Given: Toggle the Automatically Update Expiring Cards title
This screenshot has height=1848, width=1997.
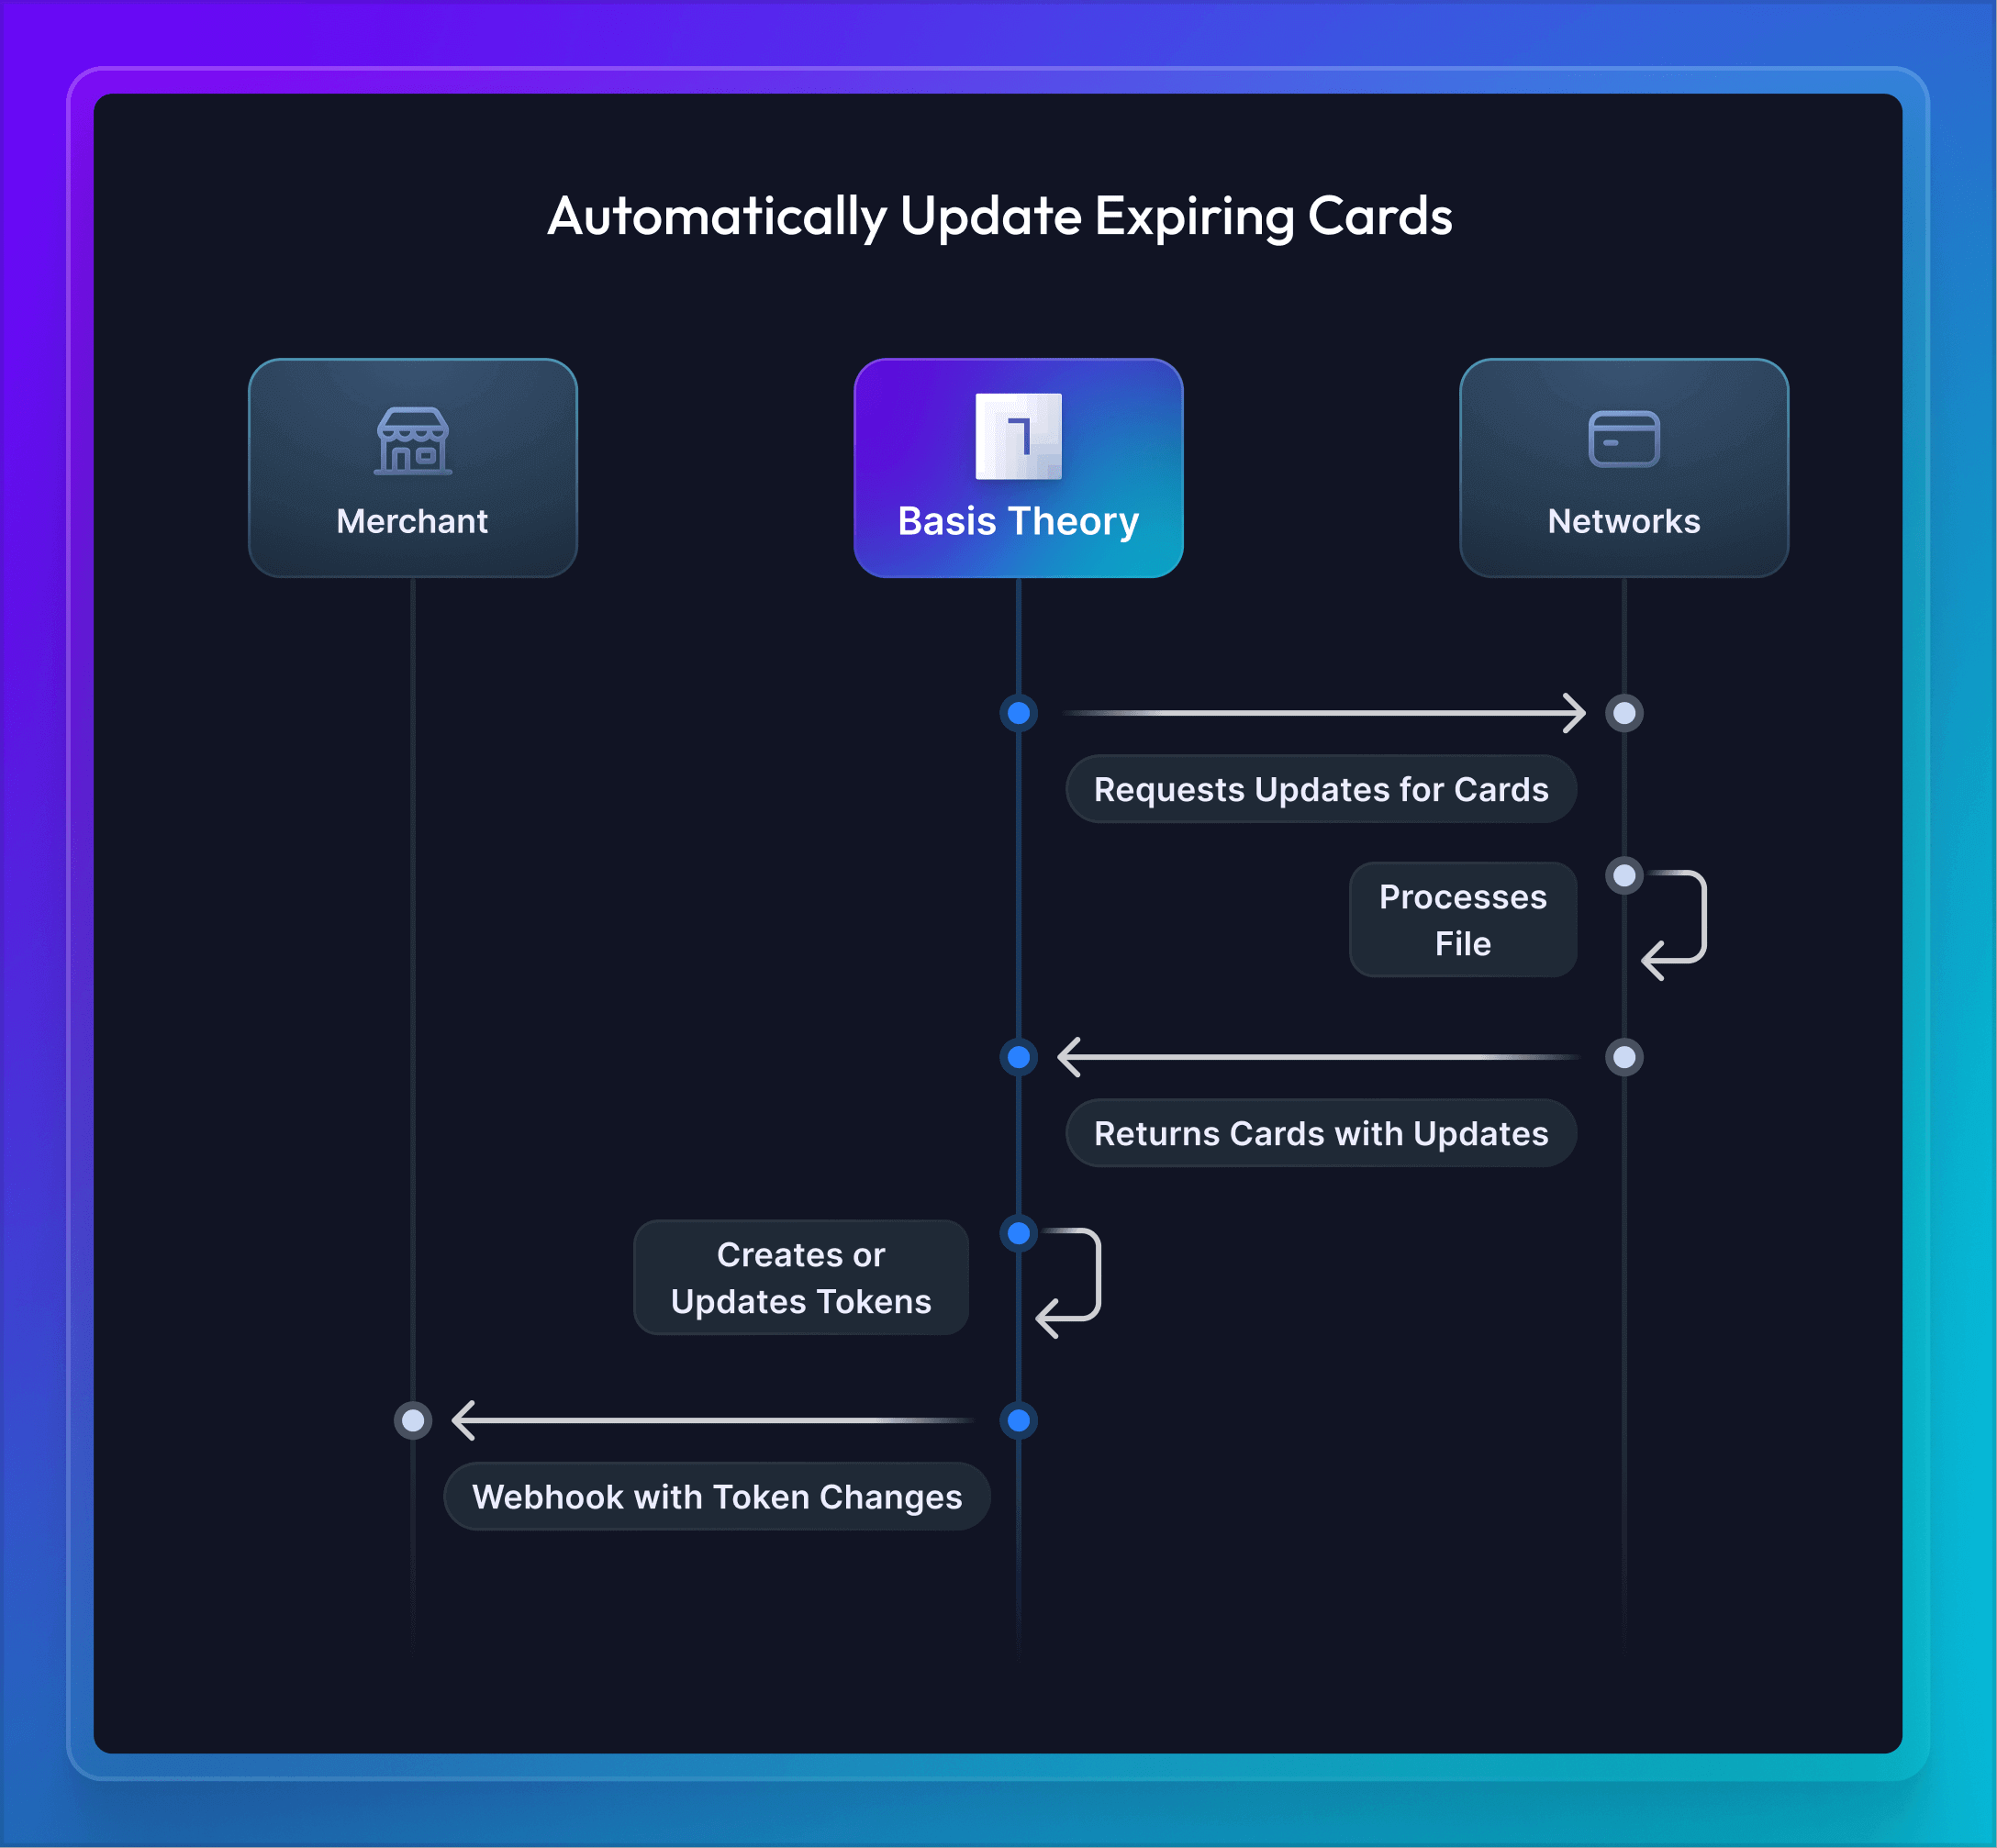Looking at the screenshot, I should pyautogui.click(x=997, y=206).
